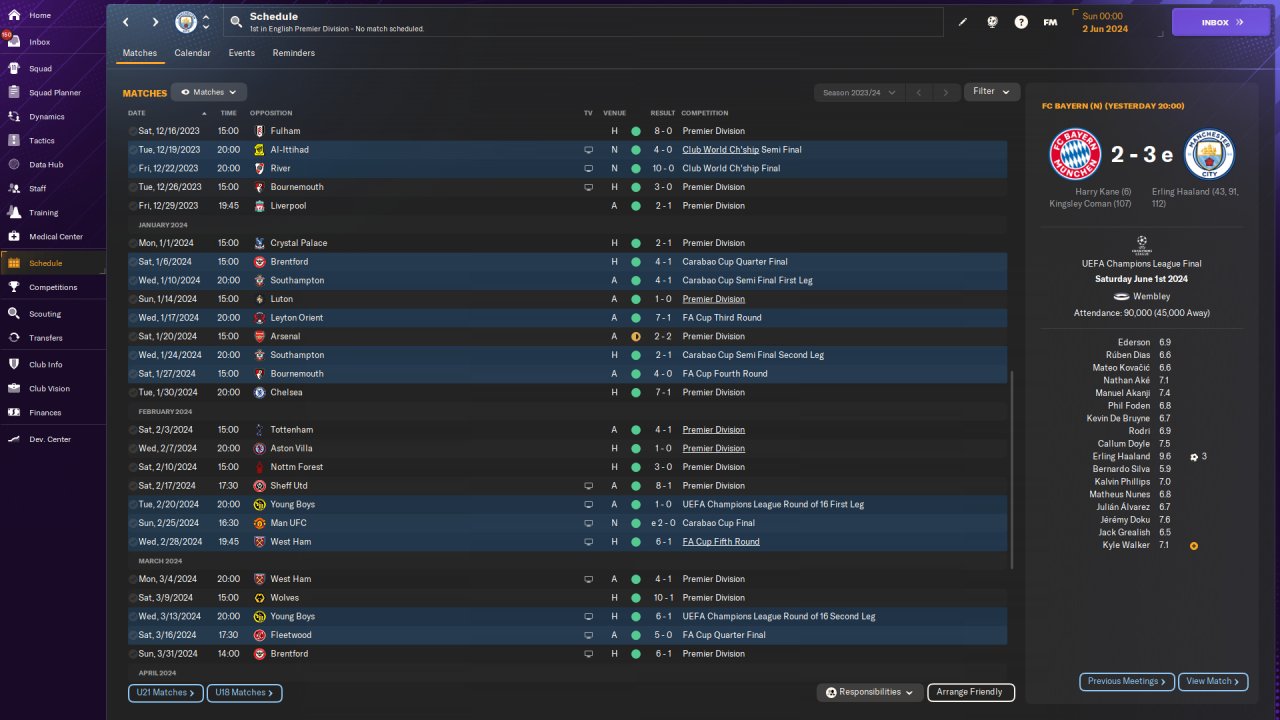The image size is (1280, 720).
Task: Click the football world icon in top bar
Action: [x=992, y=22]
